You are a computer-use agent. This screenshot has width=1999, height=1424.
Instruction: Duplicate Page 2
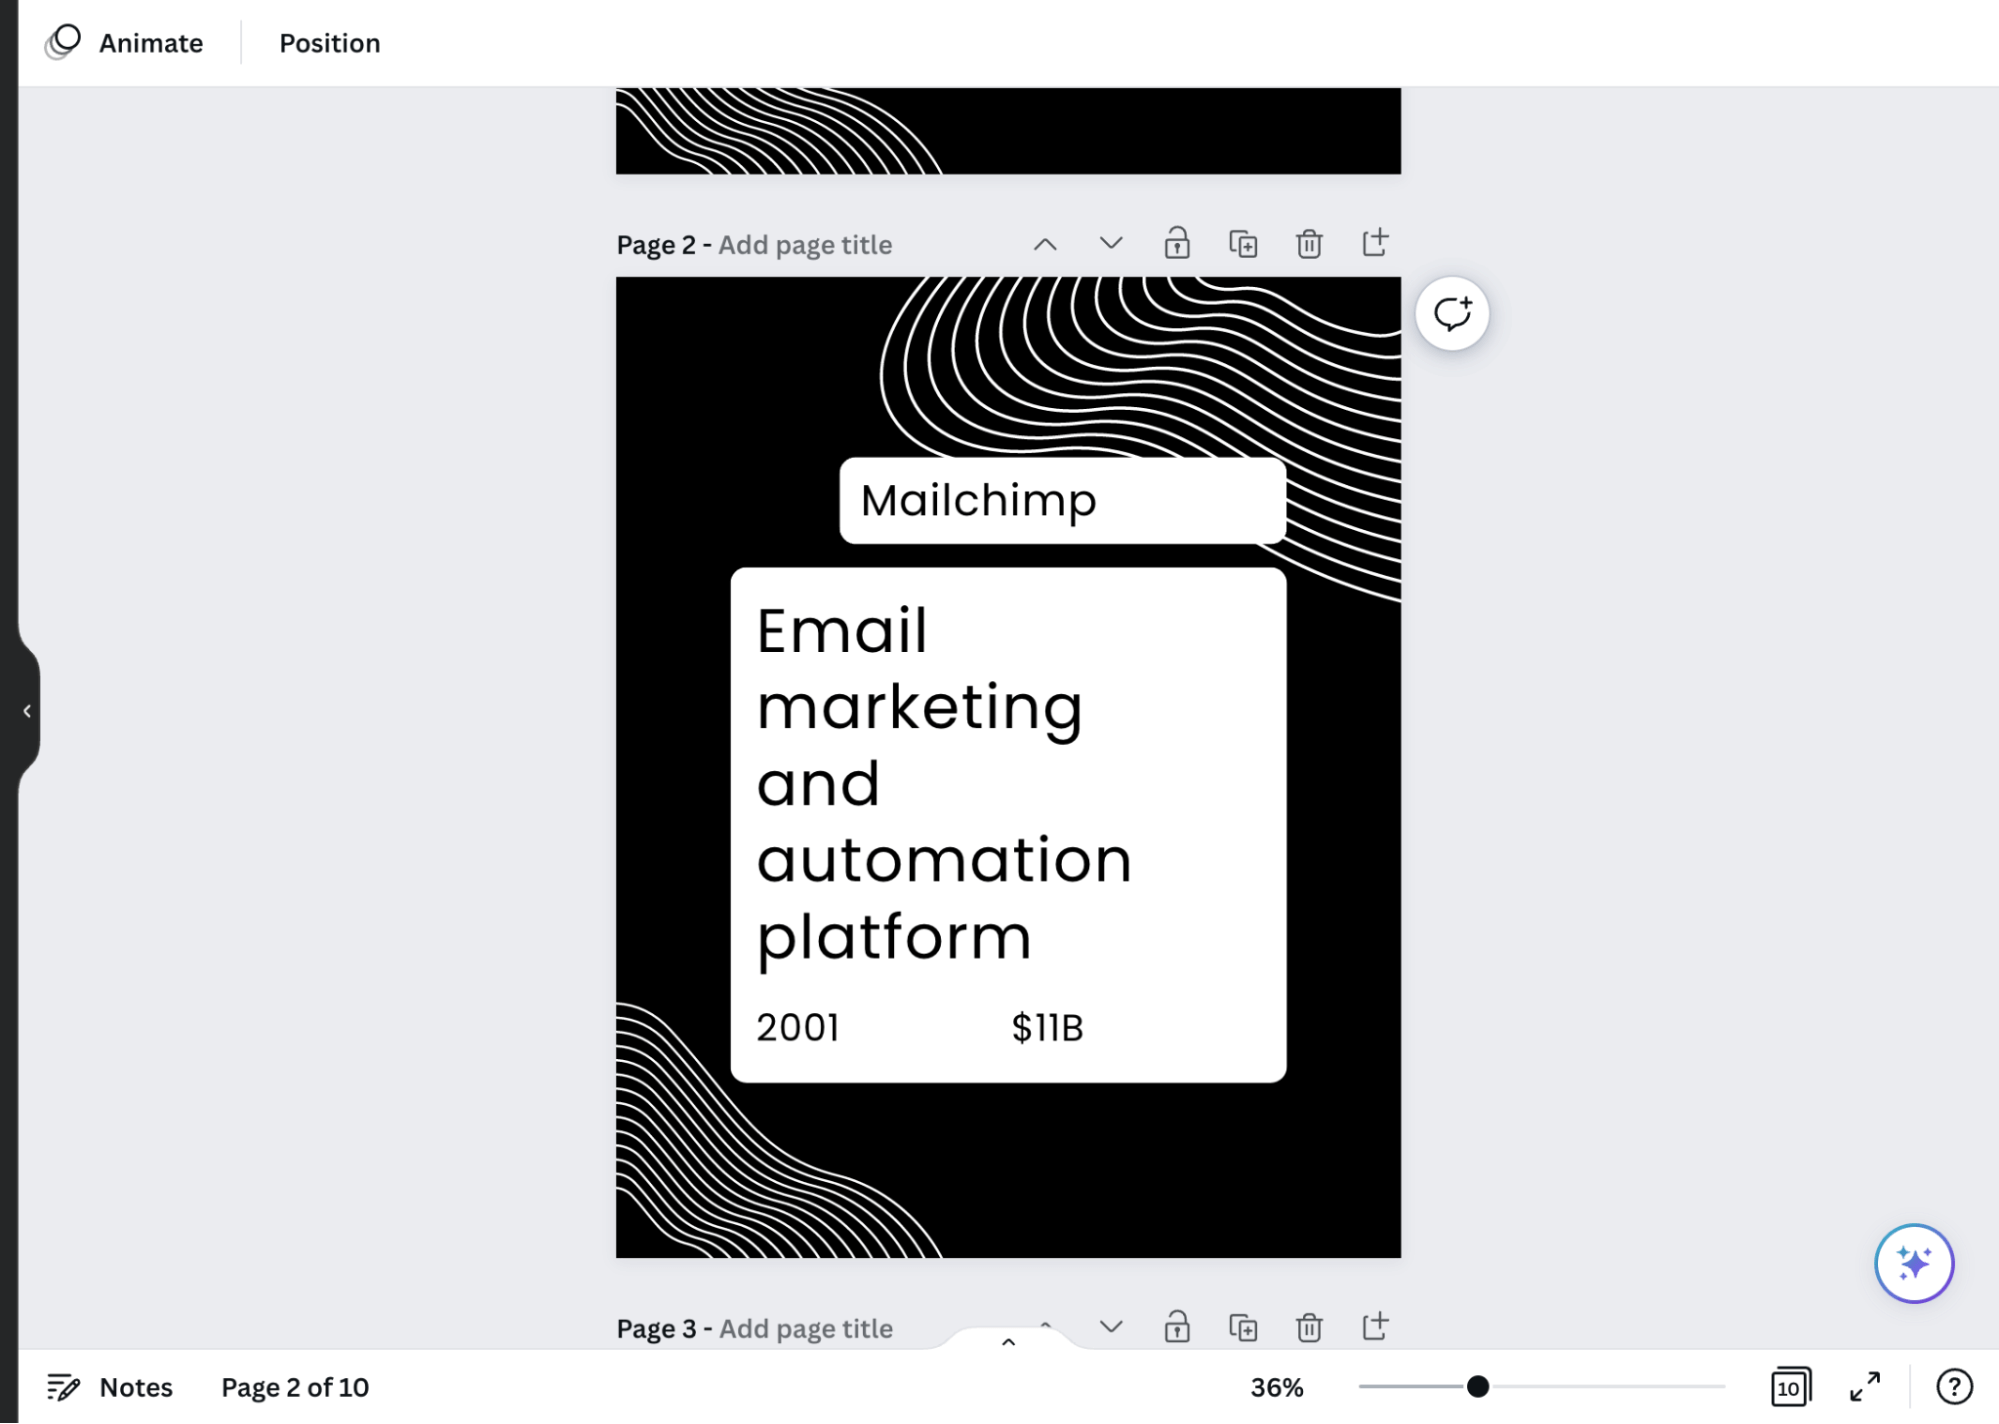click(1243, 244)
